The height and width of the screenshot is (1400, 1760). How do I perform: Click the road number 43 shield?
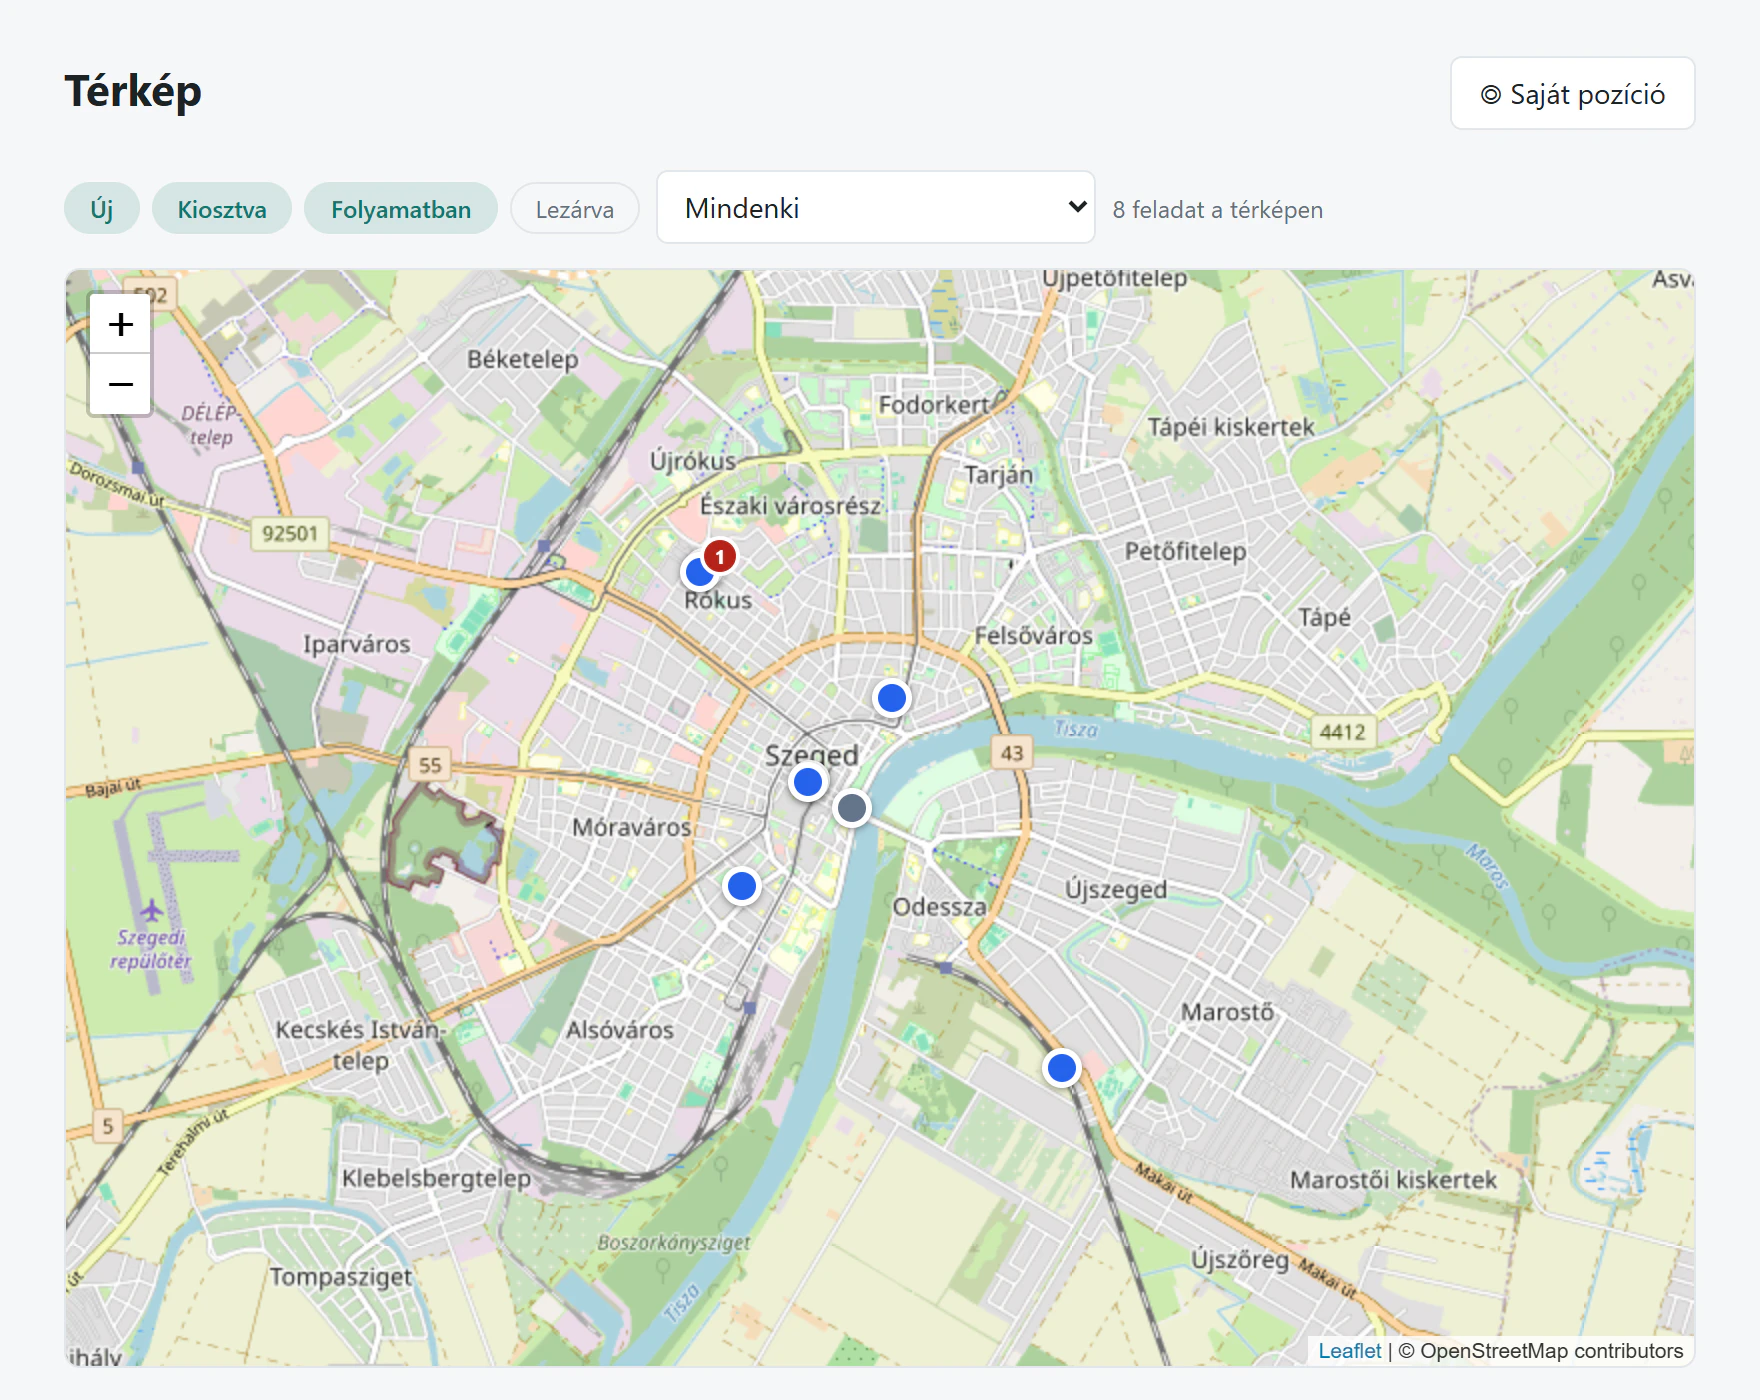coord(1012,753)
